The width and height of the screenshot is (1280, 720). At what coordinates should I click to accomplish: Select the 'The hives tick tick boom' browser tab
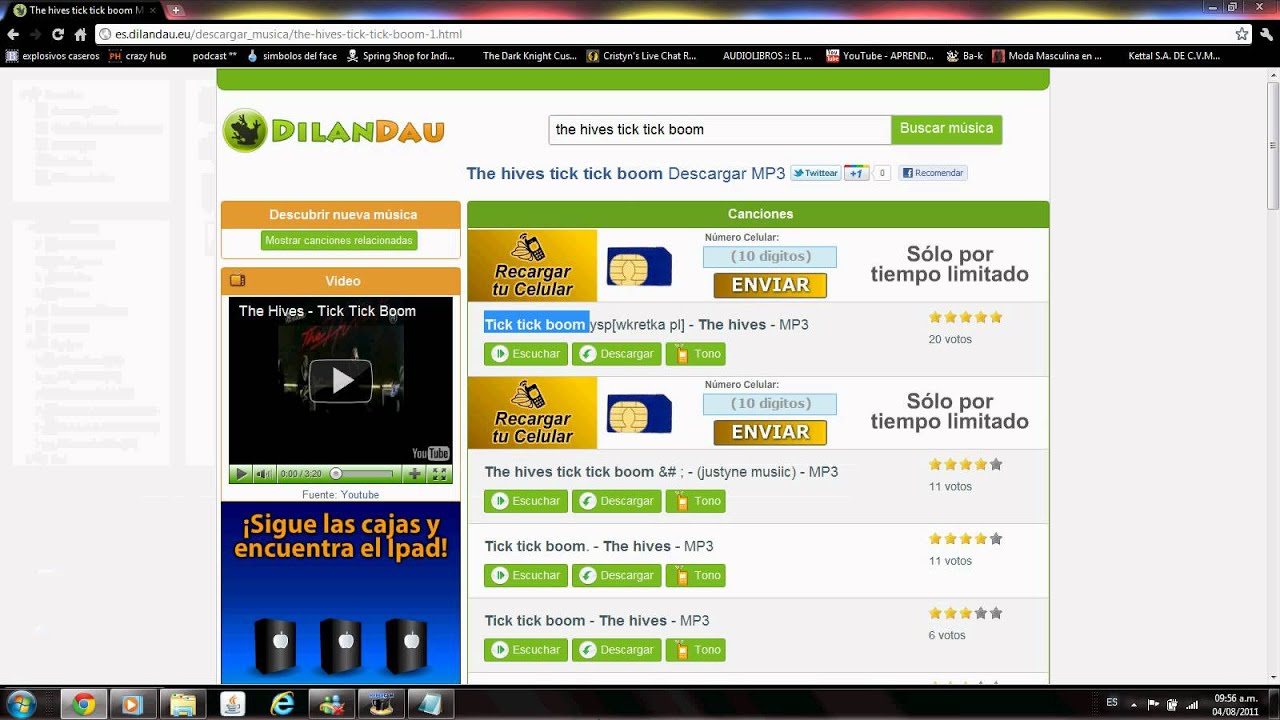pos(84,10)
